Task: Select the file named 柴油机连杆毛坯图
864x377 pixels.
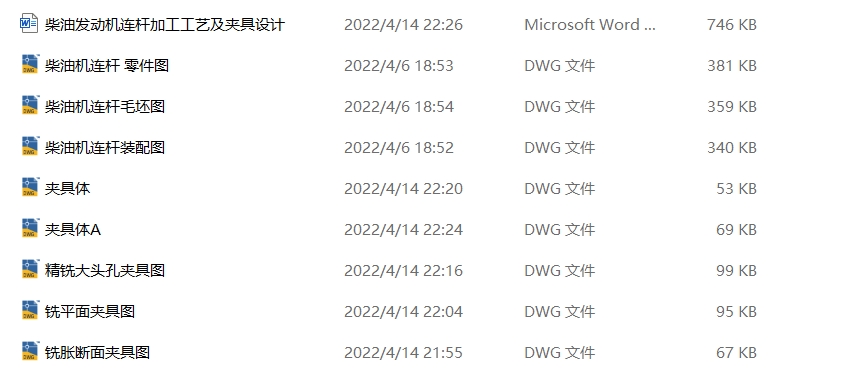Action: 105,106
